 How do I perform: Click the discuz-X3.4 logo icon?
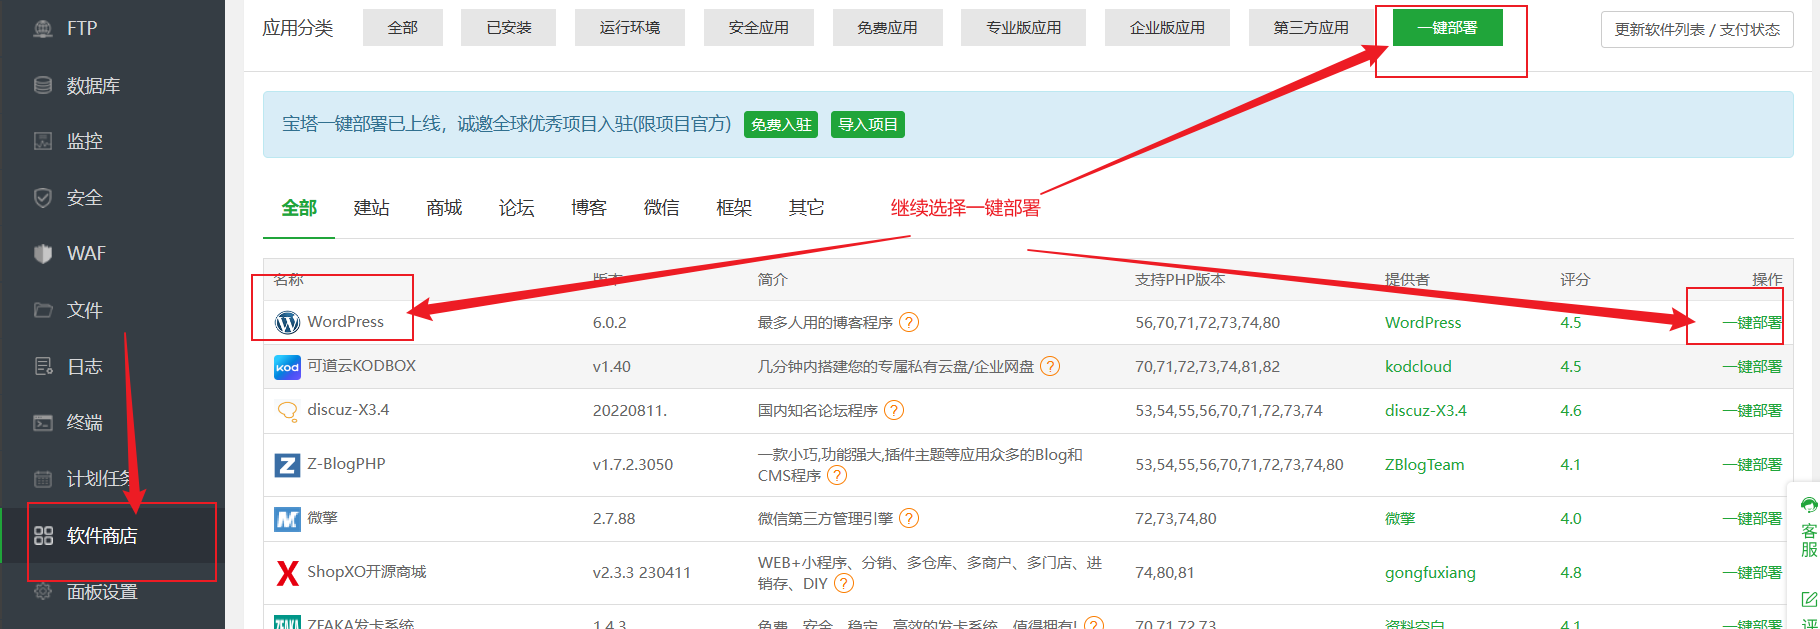pyautogui.click(x=287, y=411)
